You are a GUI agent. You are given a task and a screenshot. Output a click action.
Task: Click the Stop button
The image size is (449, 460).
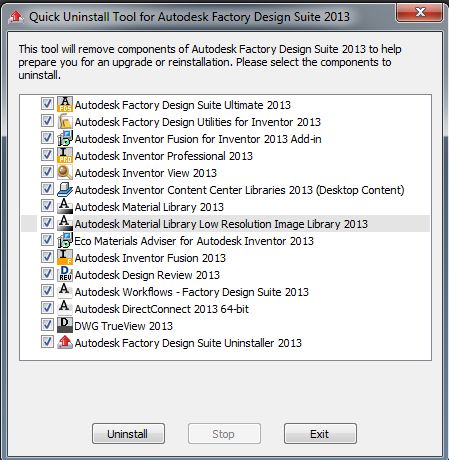[x=224, y=434]
